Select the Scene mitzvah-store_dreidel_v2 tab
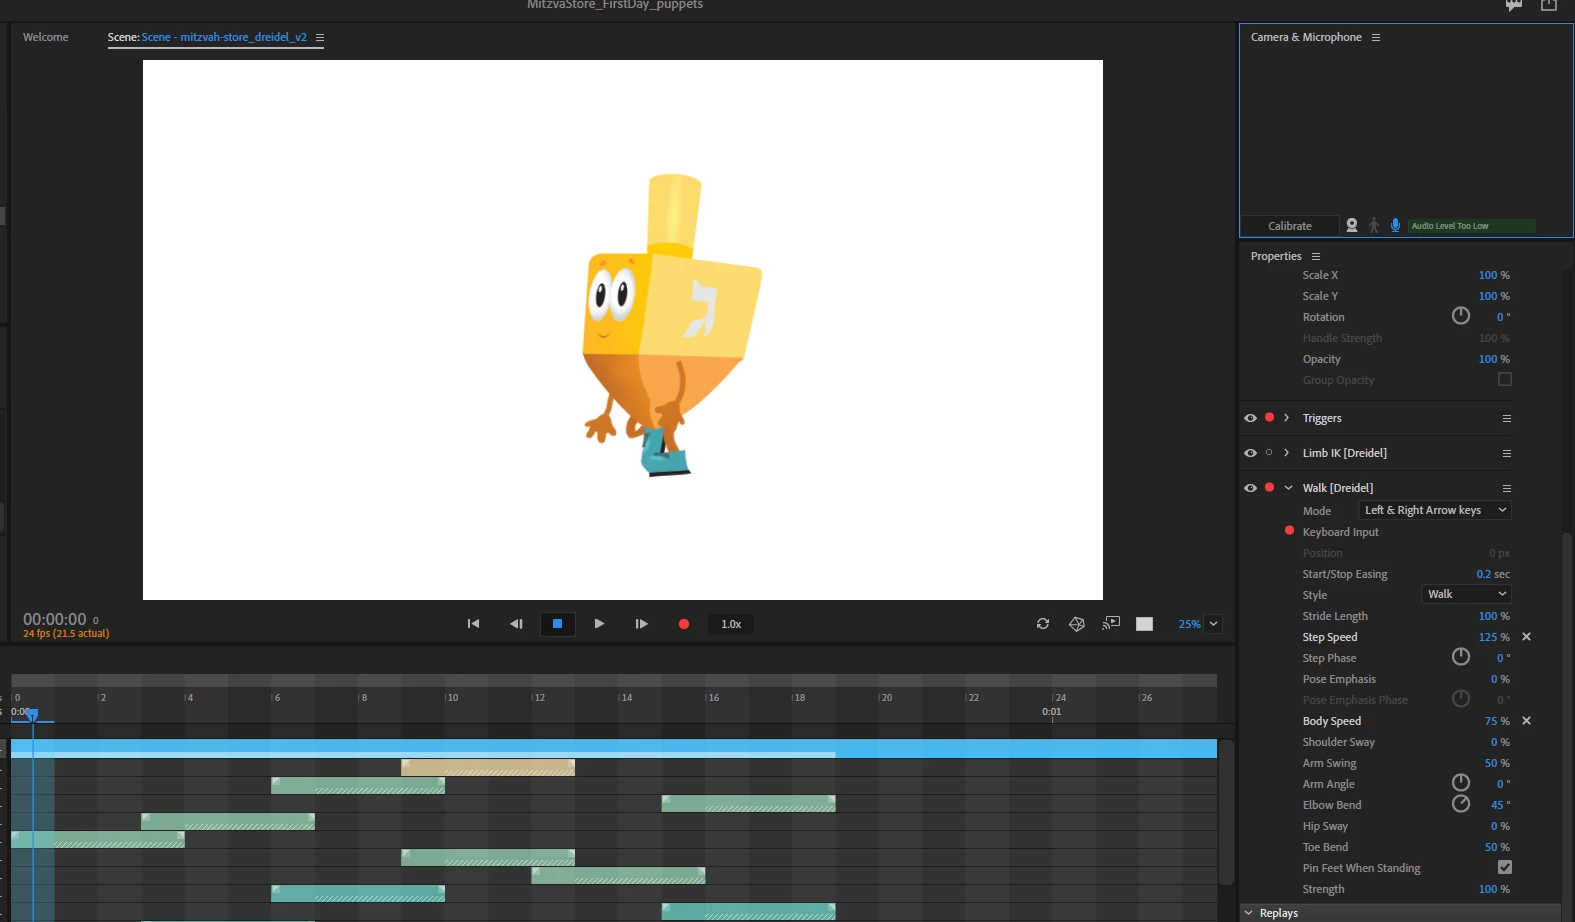Image resolution: width=1575 pixels, height=922 pixels. [x=207, y=37]
